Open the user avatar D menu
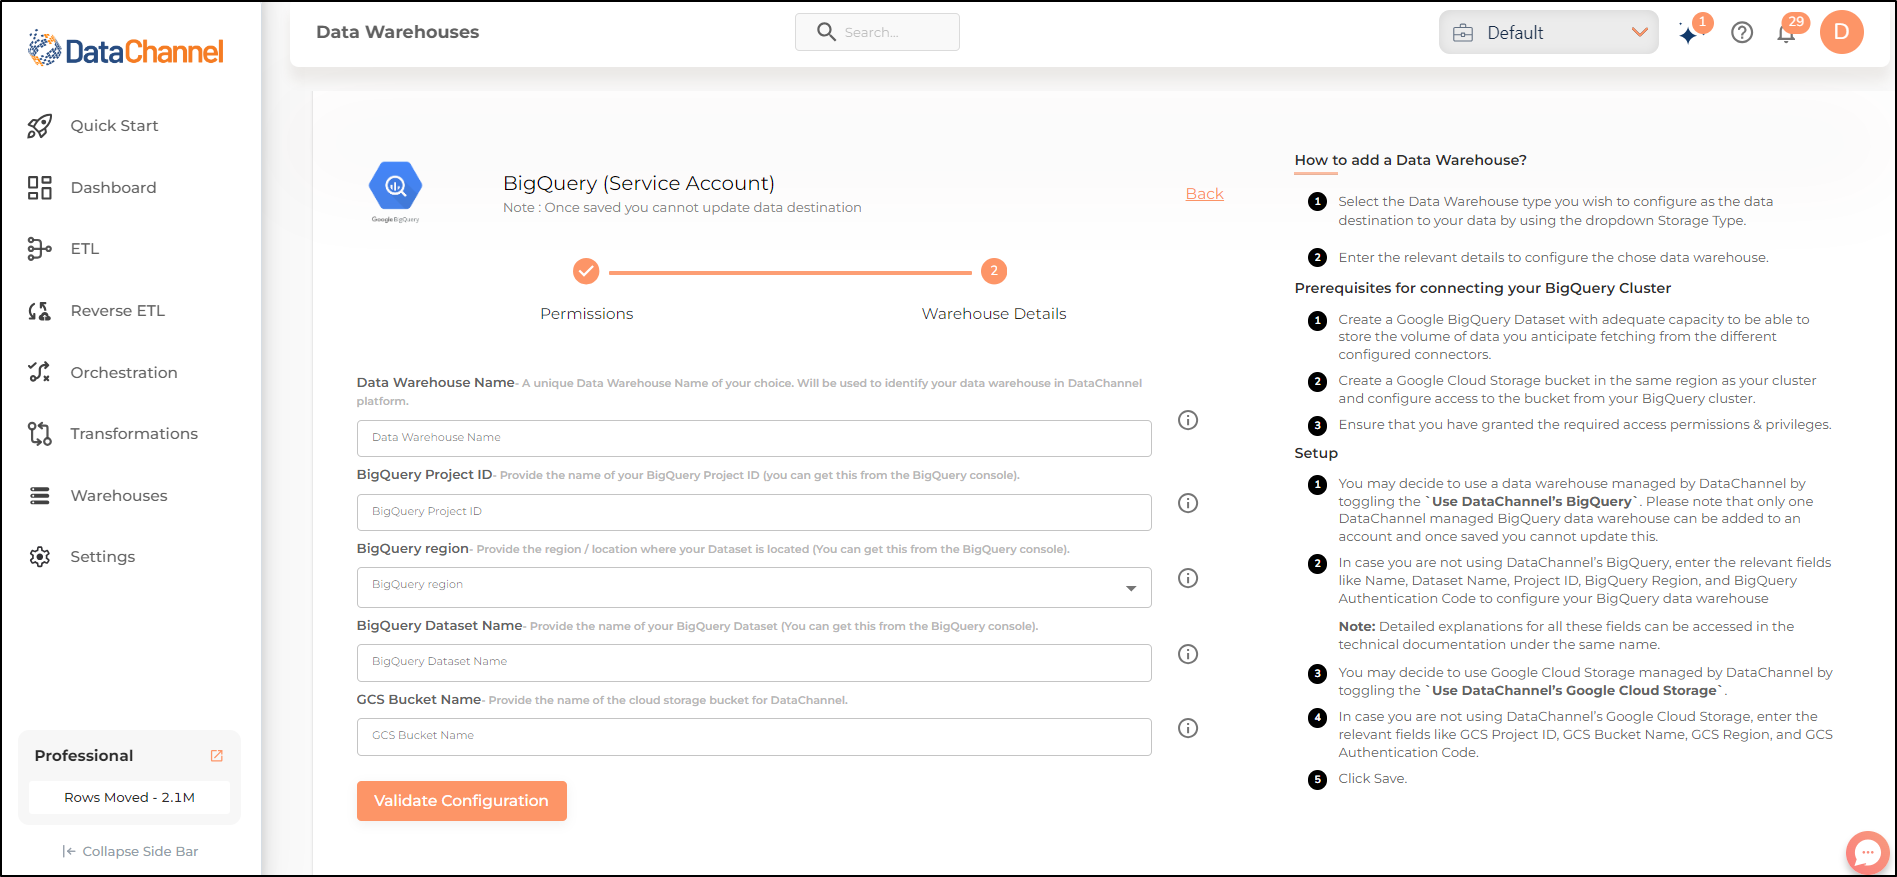Image resolution: width=1897 pixels, height=877 pixels. click(1842, 32)
